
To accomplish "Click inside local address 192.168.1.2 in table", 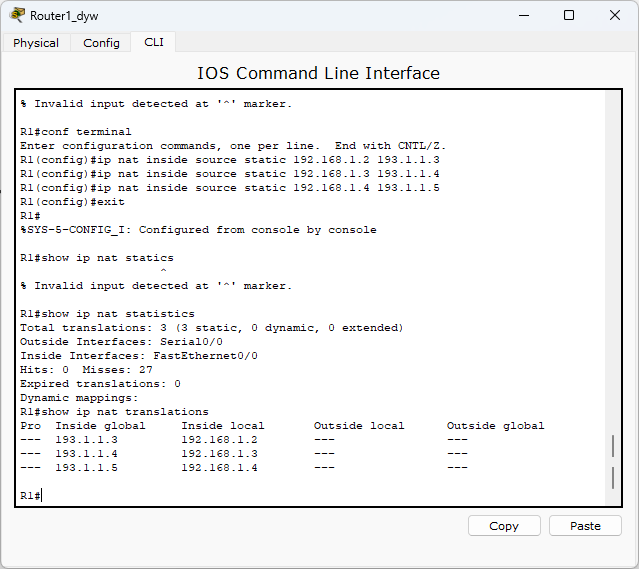I will (x=219, y=440).
